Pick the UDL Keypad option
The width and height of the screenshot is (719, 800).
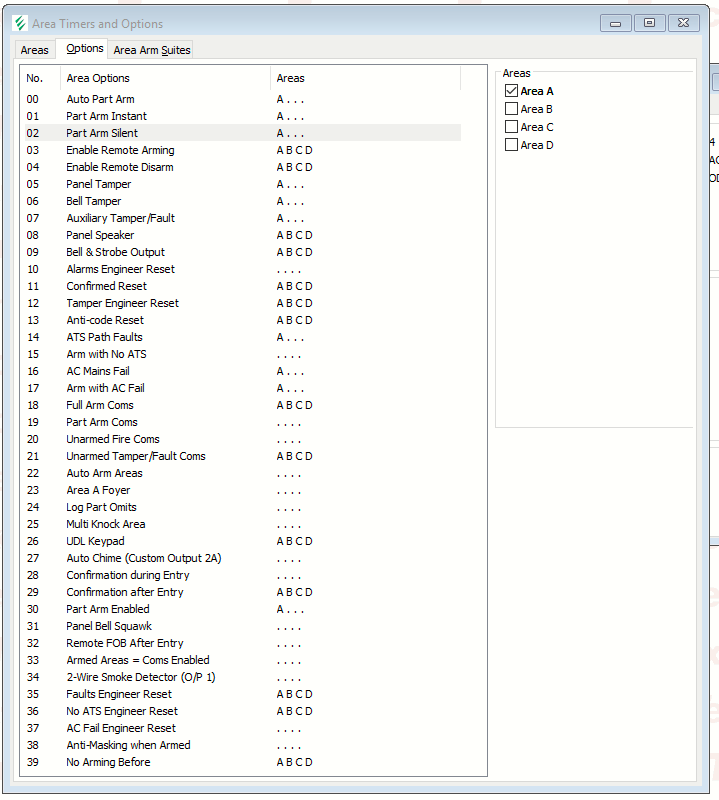95,541
